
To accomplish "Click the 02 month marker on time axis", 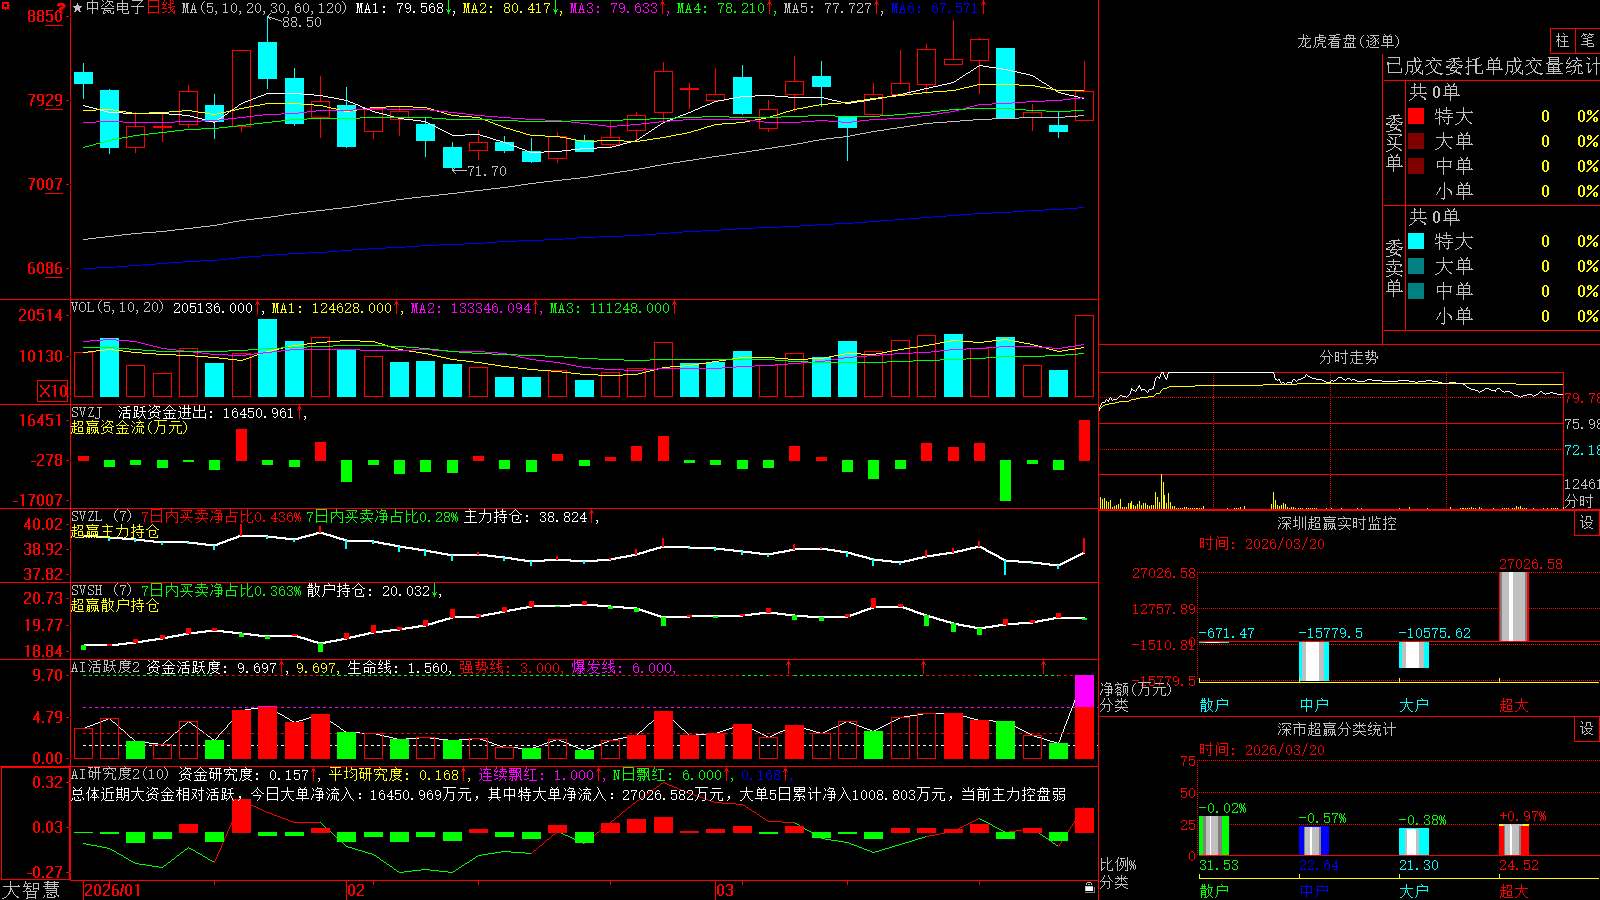I will 356,890.
